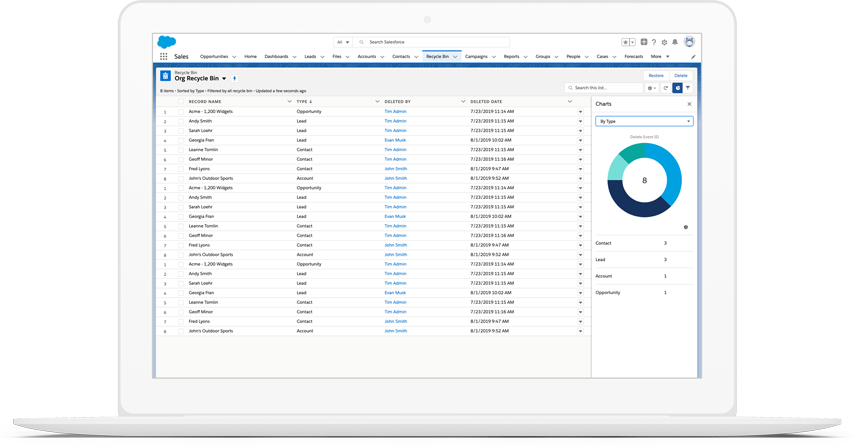Expand the Deleted Date column menu chevron
The width and height of the screenshot is (857, 447).
pos(570,102)
